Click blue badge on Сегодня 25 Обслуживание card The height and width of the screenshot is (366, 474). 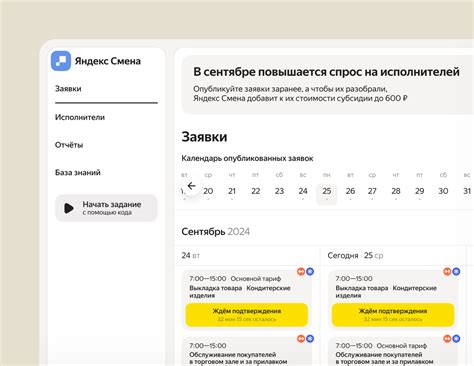[x=456, y=339]
